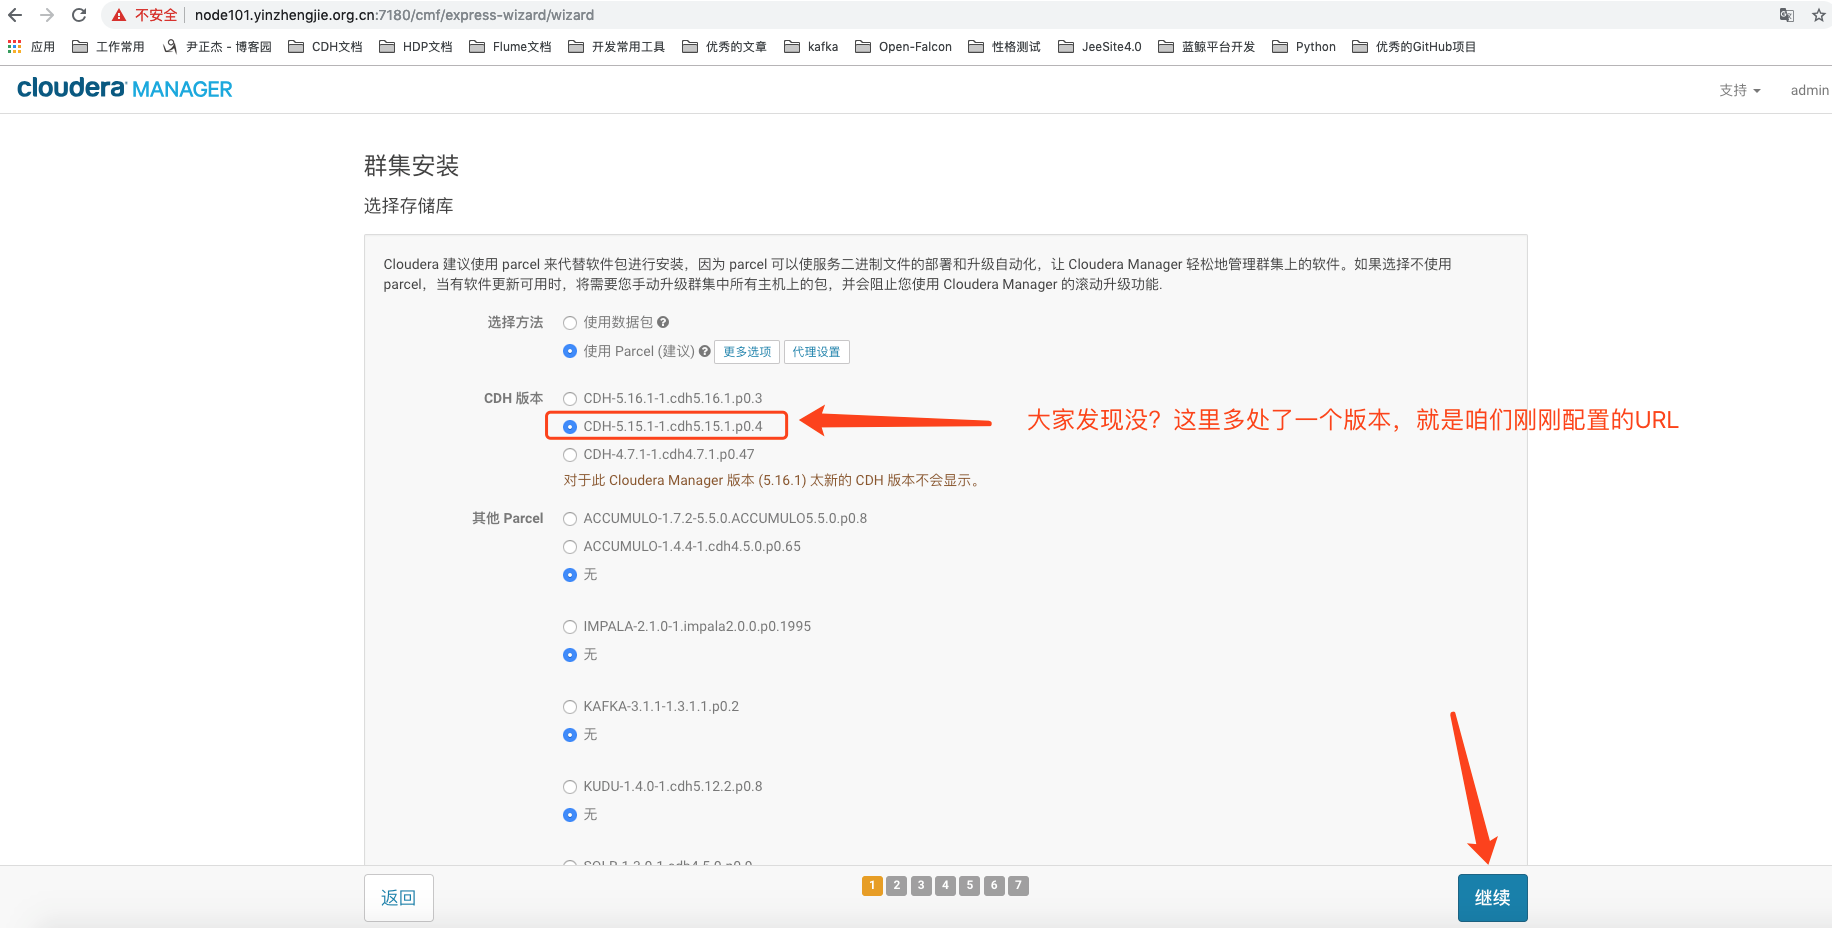
Task: Select 无 under the KUDU option
Action: 570,815
